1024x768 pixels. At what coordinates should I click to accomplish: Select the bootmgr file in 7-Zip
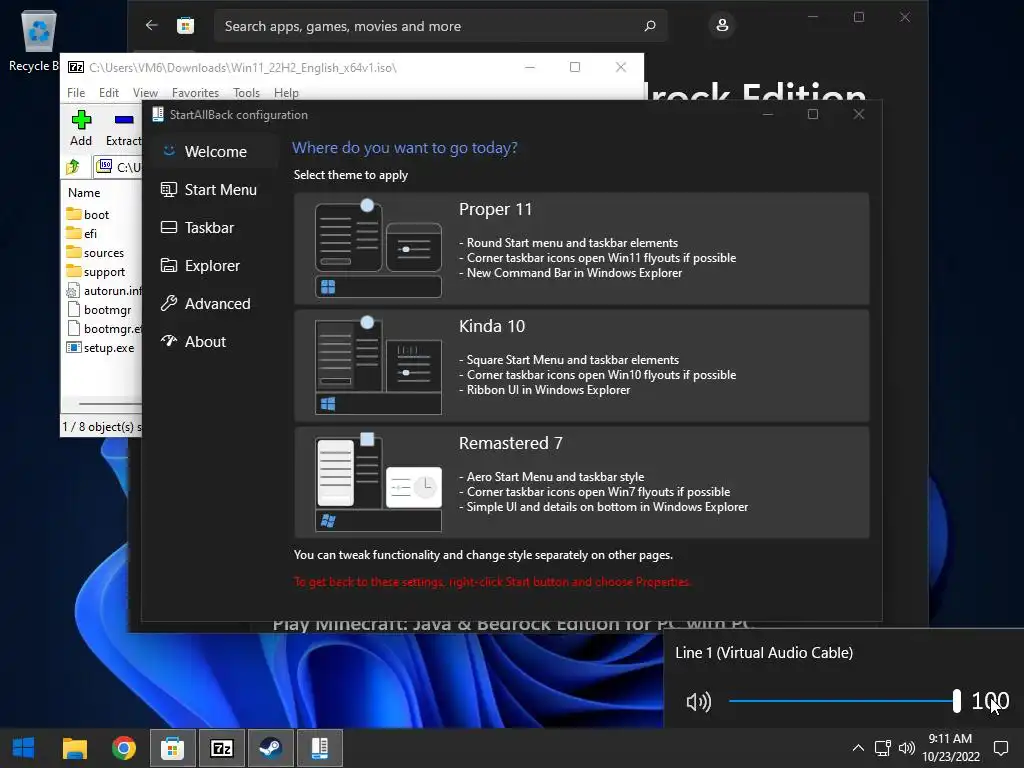99,310
